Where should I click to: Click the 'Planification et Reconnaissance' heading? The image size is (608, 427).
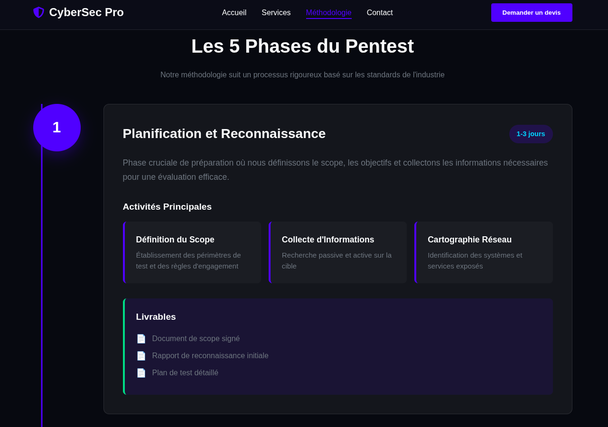[224, 134]
